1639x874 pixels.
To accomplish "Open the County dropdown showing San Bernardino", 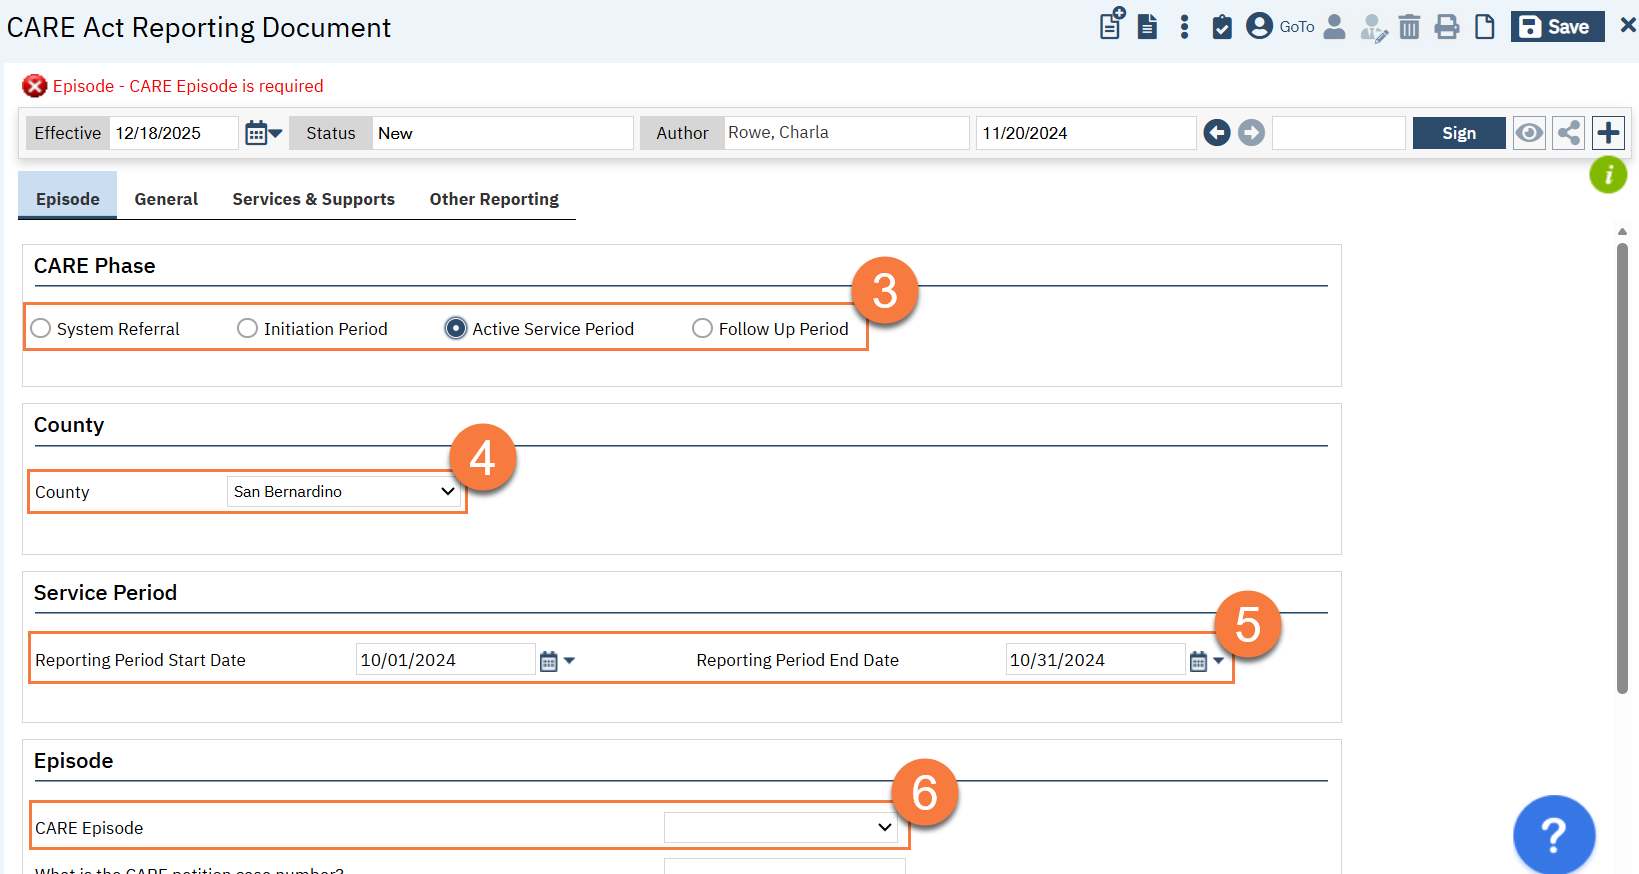I will coord(343,492).
